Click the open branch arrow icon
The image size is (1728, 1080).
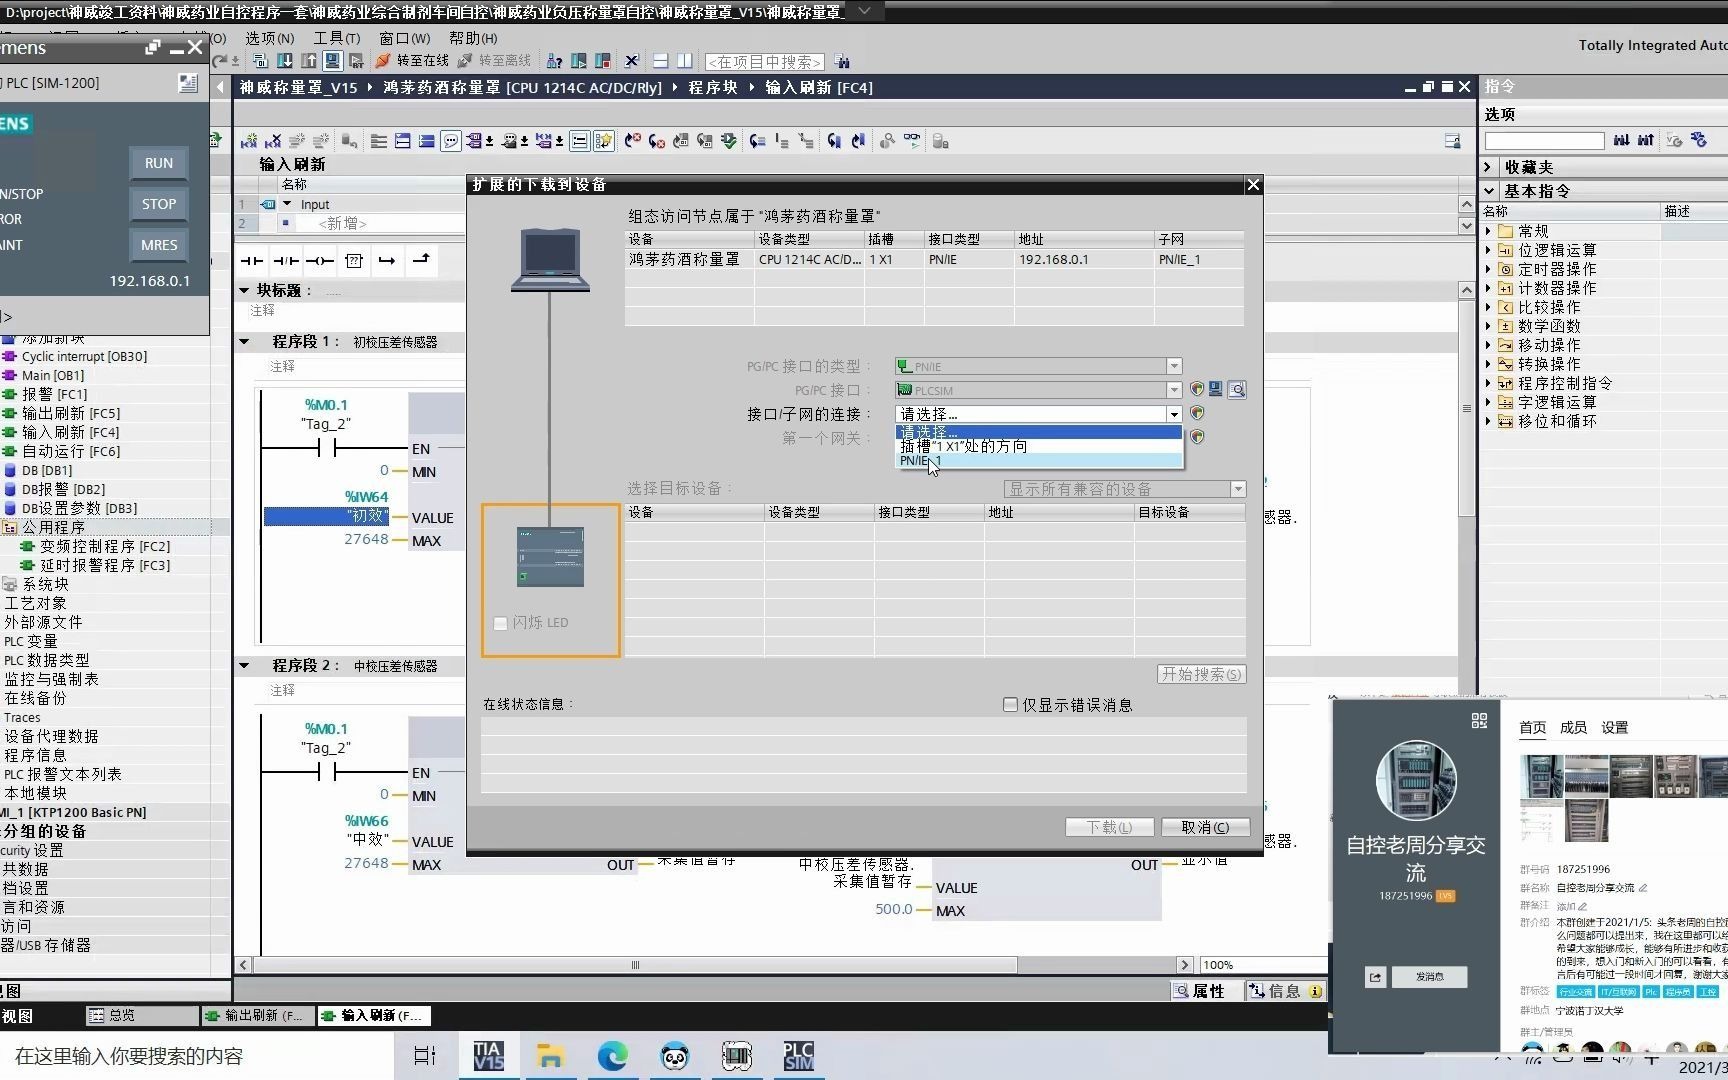click(x=387, y=261)
